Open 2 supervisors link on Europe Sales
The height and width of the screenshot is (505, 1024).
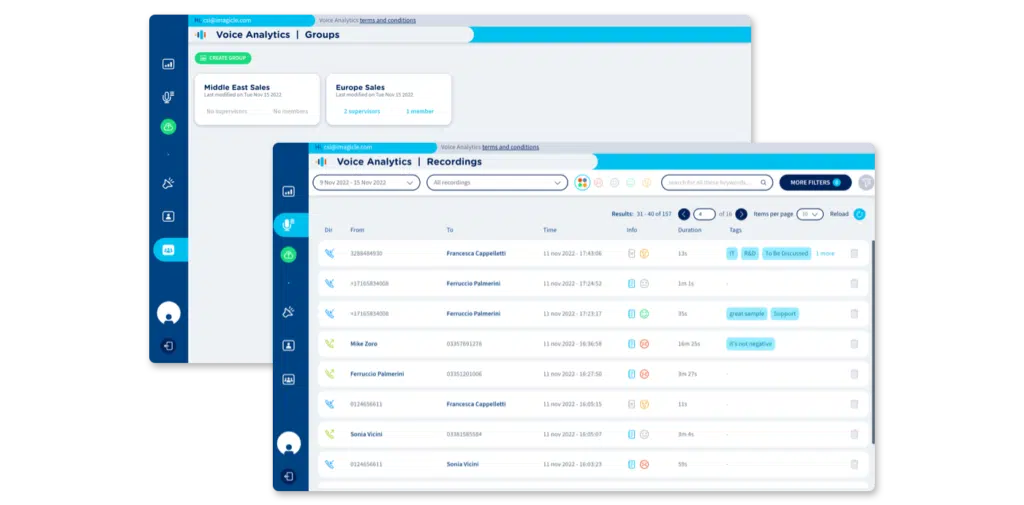[362, 112]
